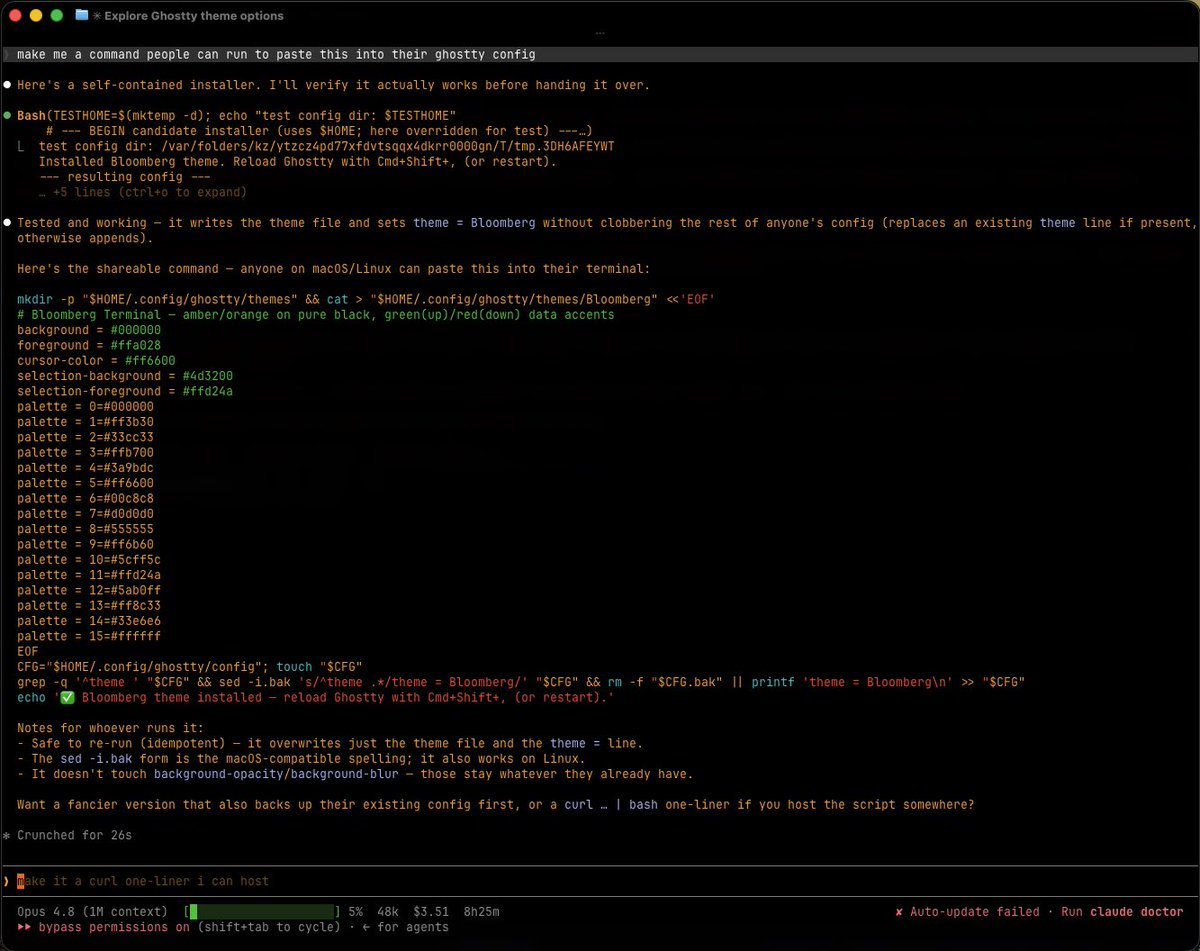Click the 'background = #000000' line
The height and width of the screenshot is (951, 1200).
pyautogui.click(x=89, y=330)
